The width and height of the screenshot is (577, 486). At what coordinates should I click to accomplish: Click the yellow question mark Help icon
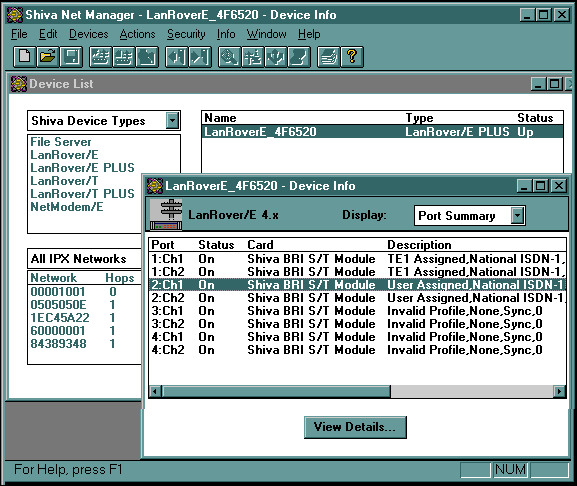352,57
